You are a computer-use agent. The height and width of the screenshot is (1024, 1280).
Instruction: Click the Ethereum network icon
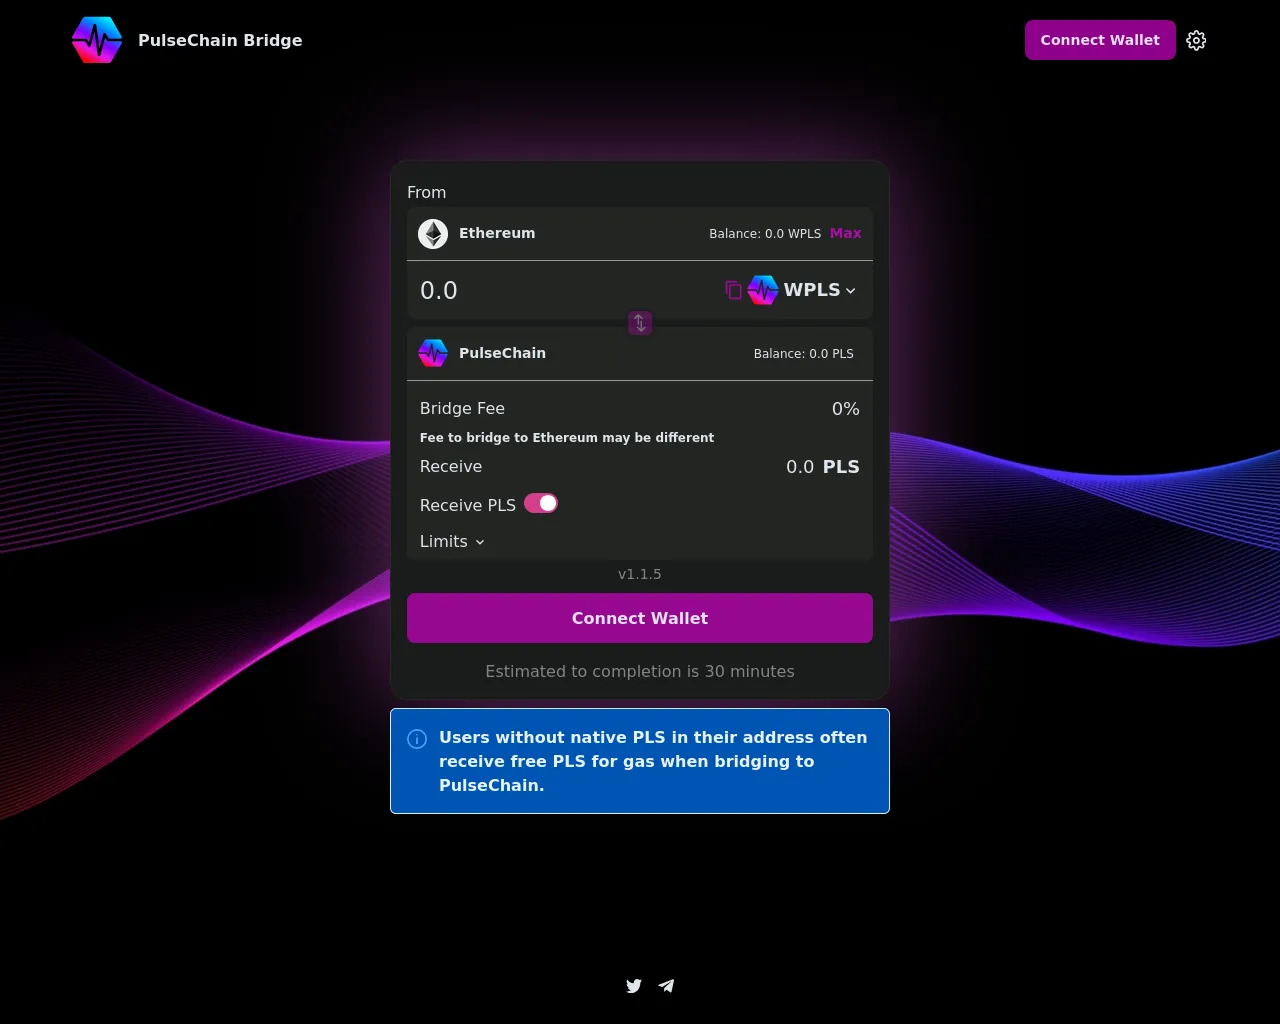tap(433, 234)
